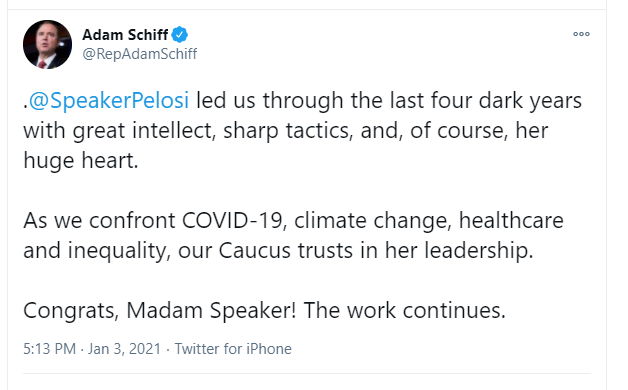Image resolution: width=628 pixels, height=390 pixels.
Task: Click the sentence "The work continues."
Action: click(405, 310)
